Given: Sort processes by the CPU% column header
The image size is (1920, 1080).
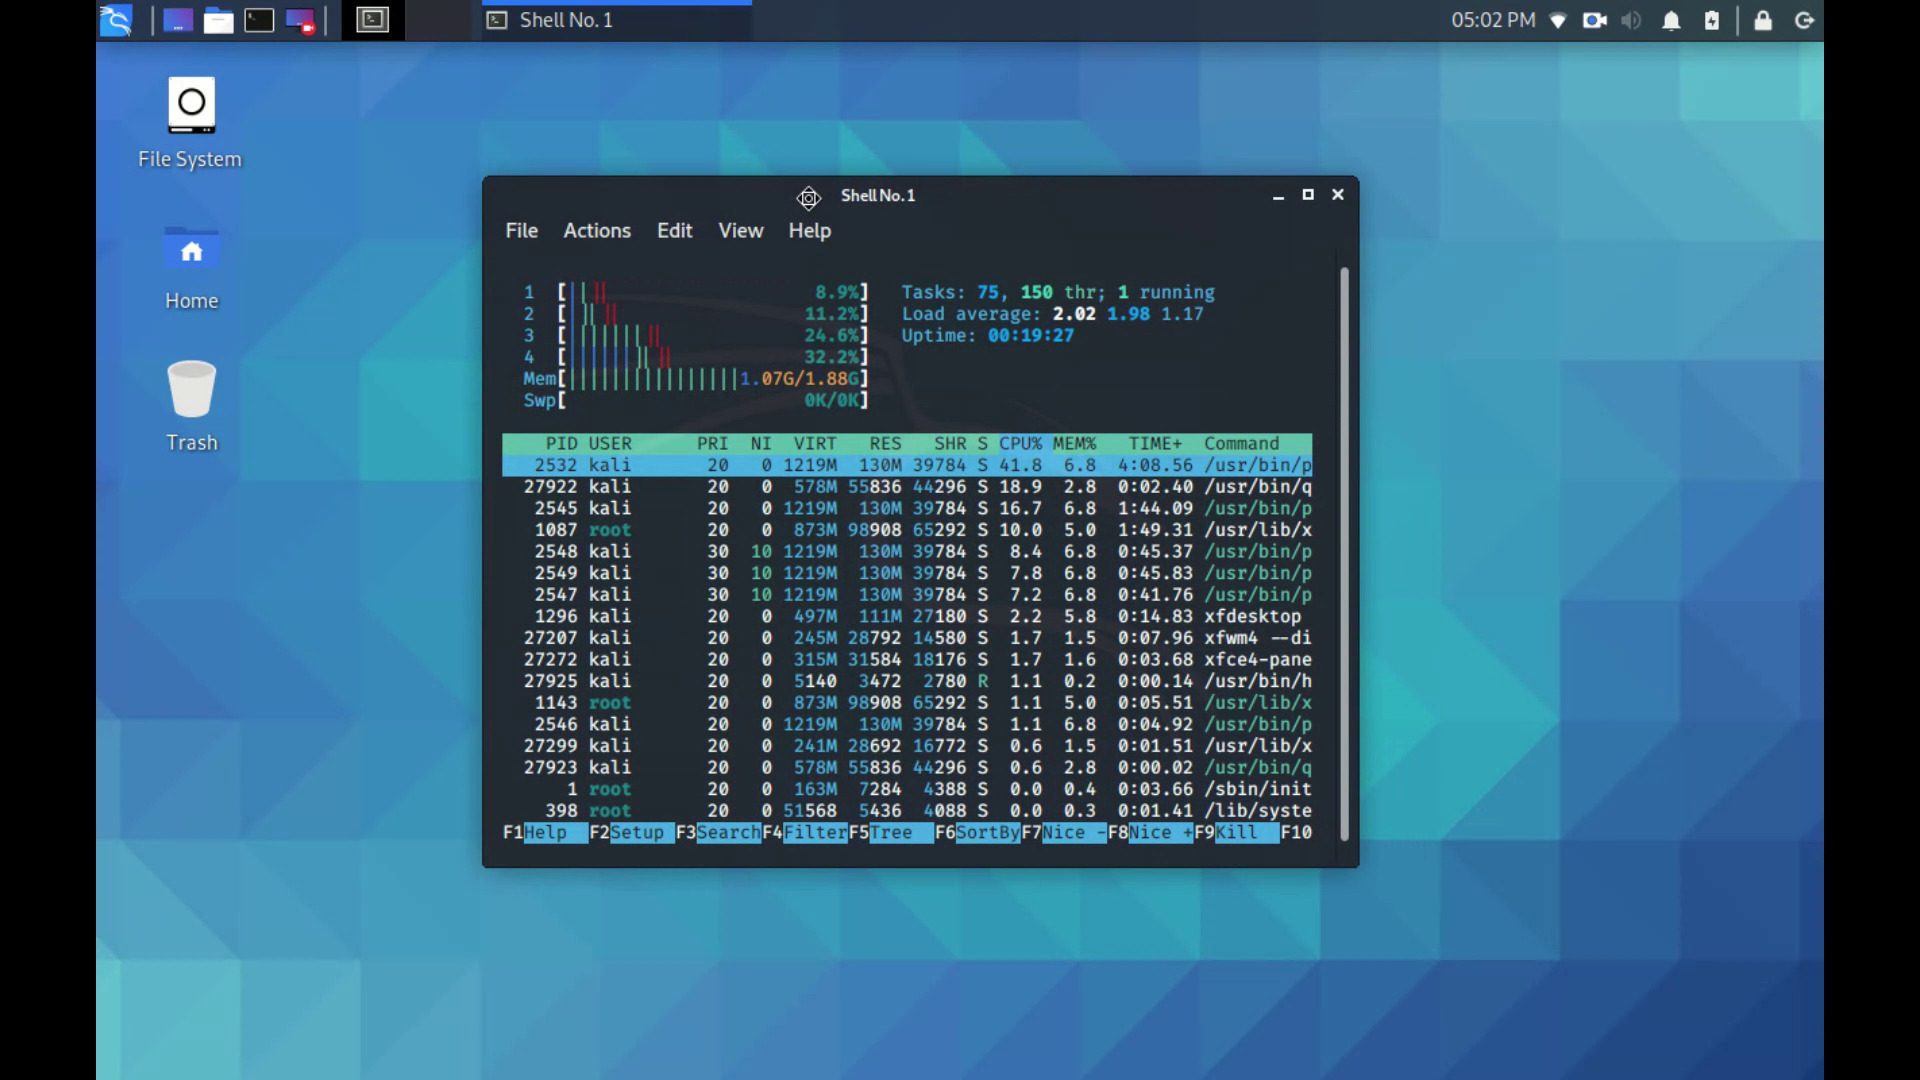Looking at the screenshot, I should point(1019,443).
